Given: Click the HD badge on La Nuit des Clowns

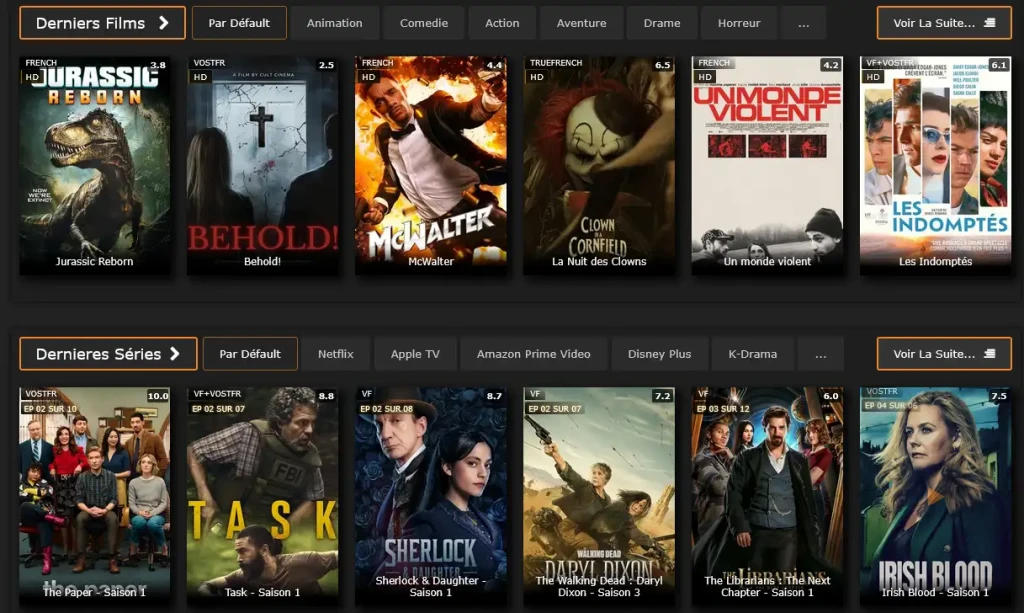Looking at the screenshot, I should [537, 77].
